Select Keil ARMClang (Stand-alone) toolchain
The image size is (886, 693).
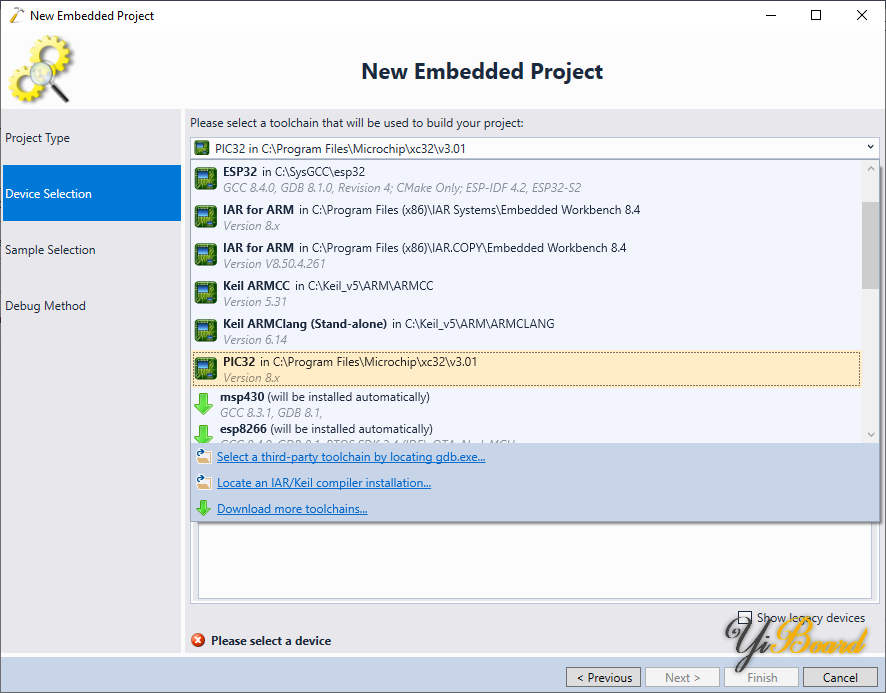[x=527, y=331]
